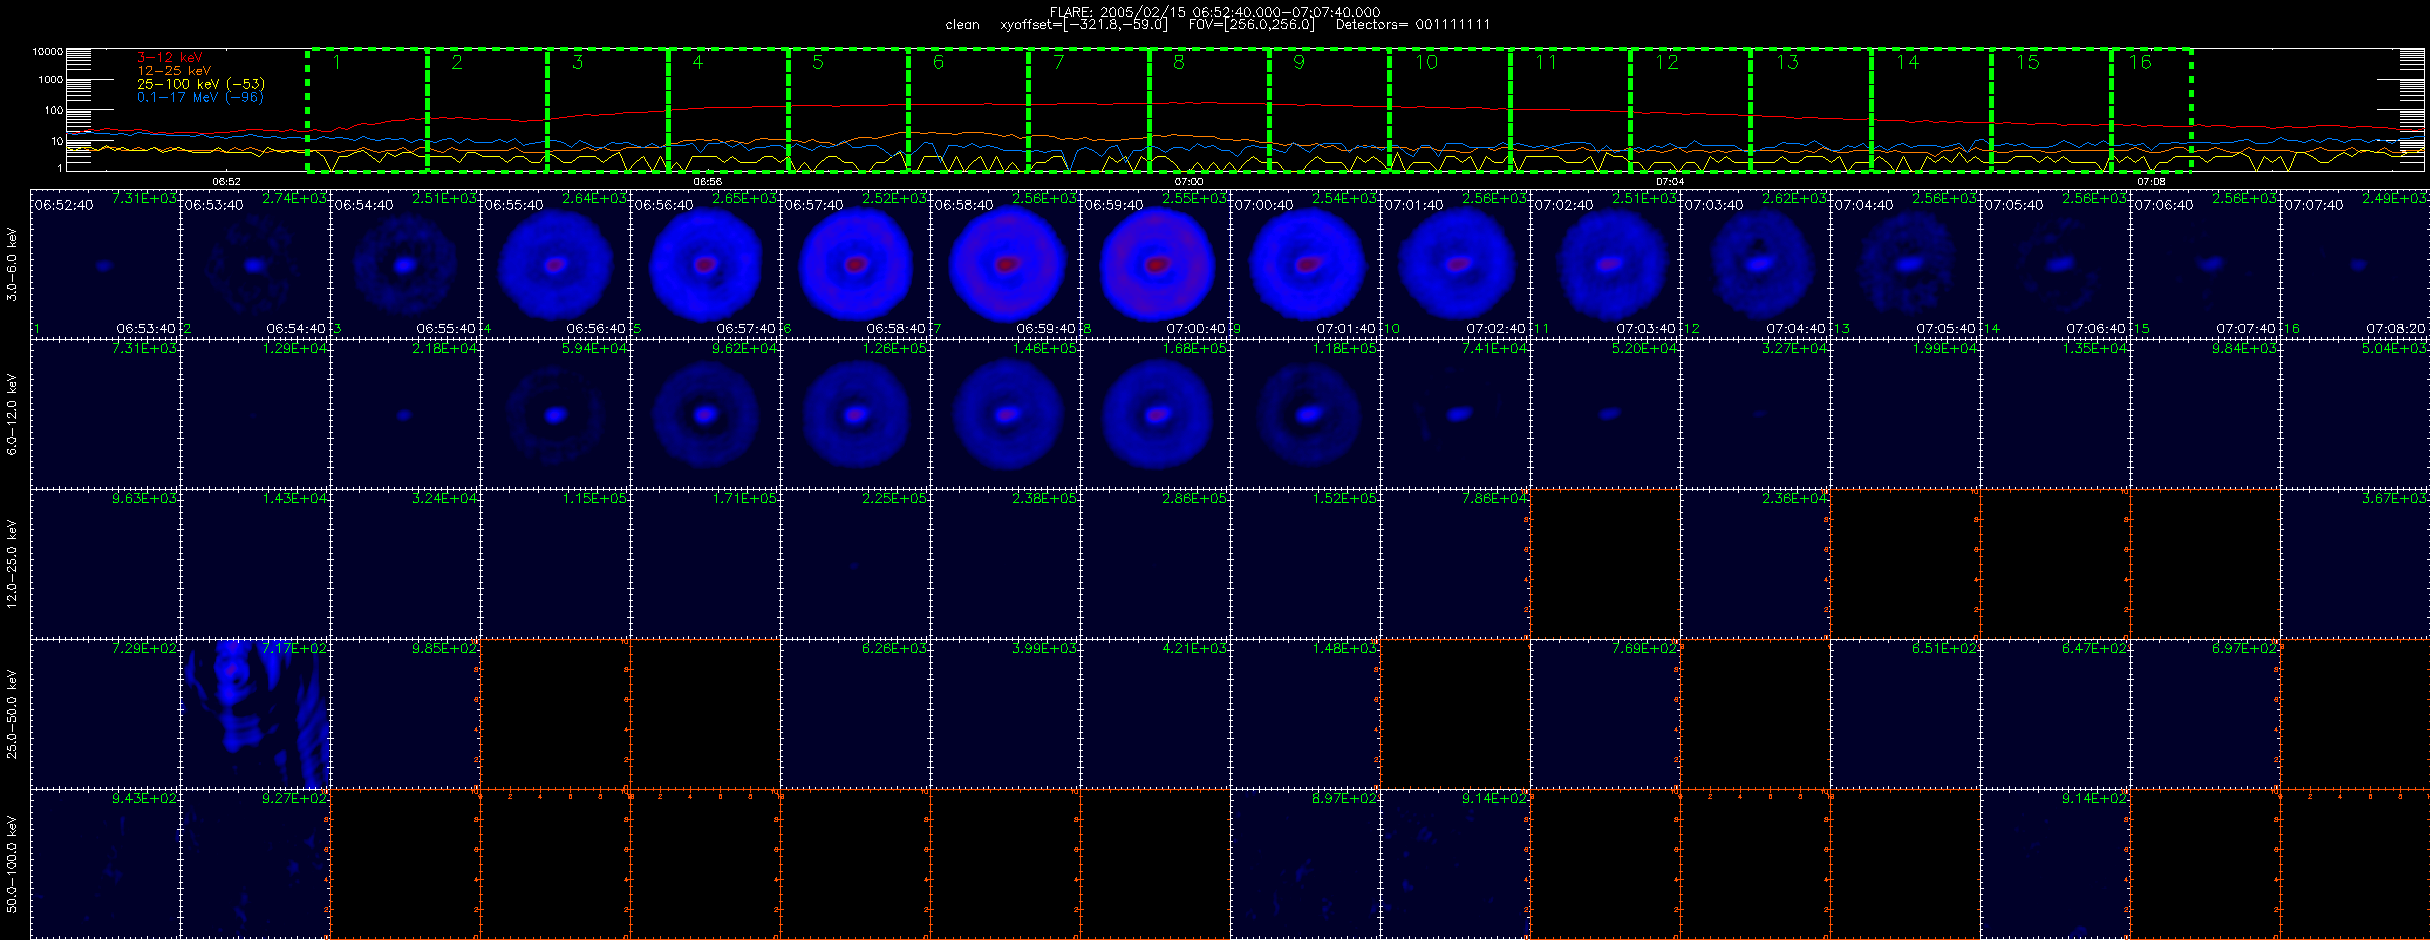2430x940 pixels.
Task: Click the 07:00 tick label on the lightcurve axis
Action: (1189, 182)
